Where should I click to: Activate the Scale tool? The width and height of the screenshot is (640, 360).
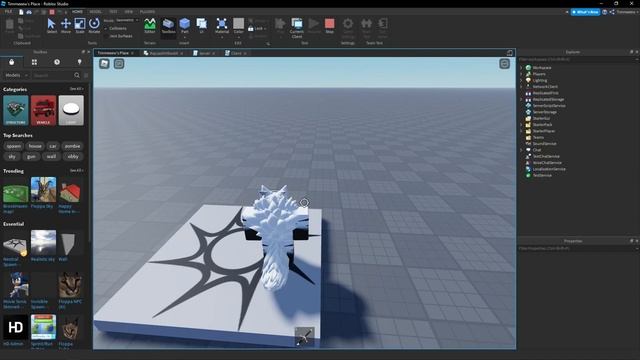point(80,26)
